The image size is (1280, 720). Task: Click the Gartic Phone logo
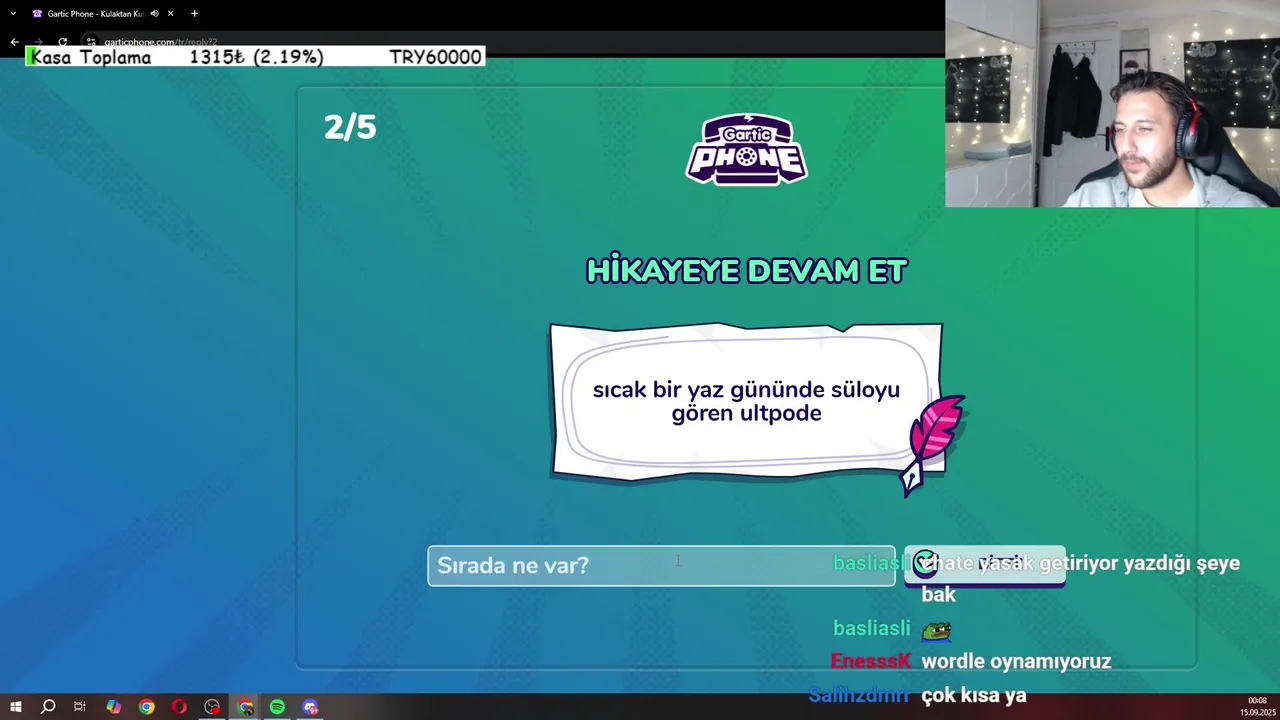tap(746, 150)
